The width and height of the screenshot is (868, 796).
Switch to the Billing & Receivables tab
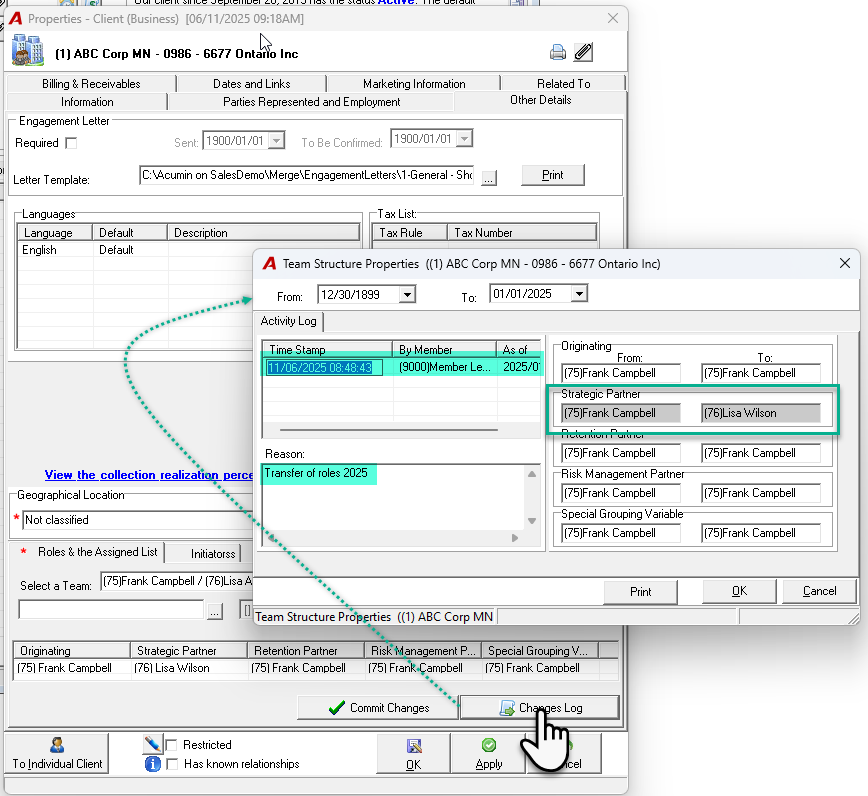click(x=91, y=84)
